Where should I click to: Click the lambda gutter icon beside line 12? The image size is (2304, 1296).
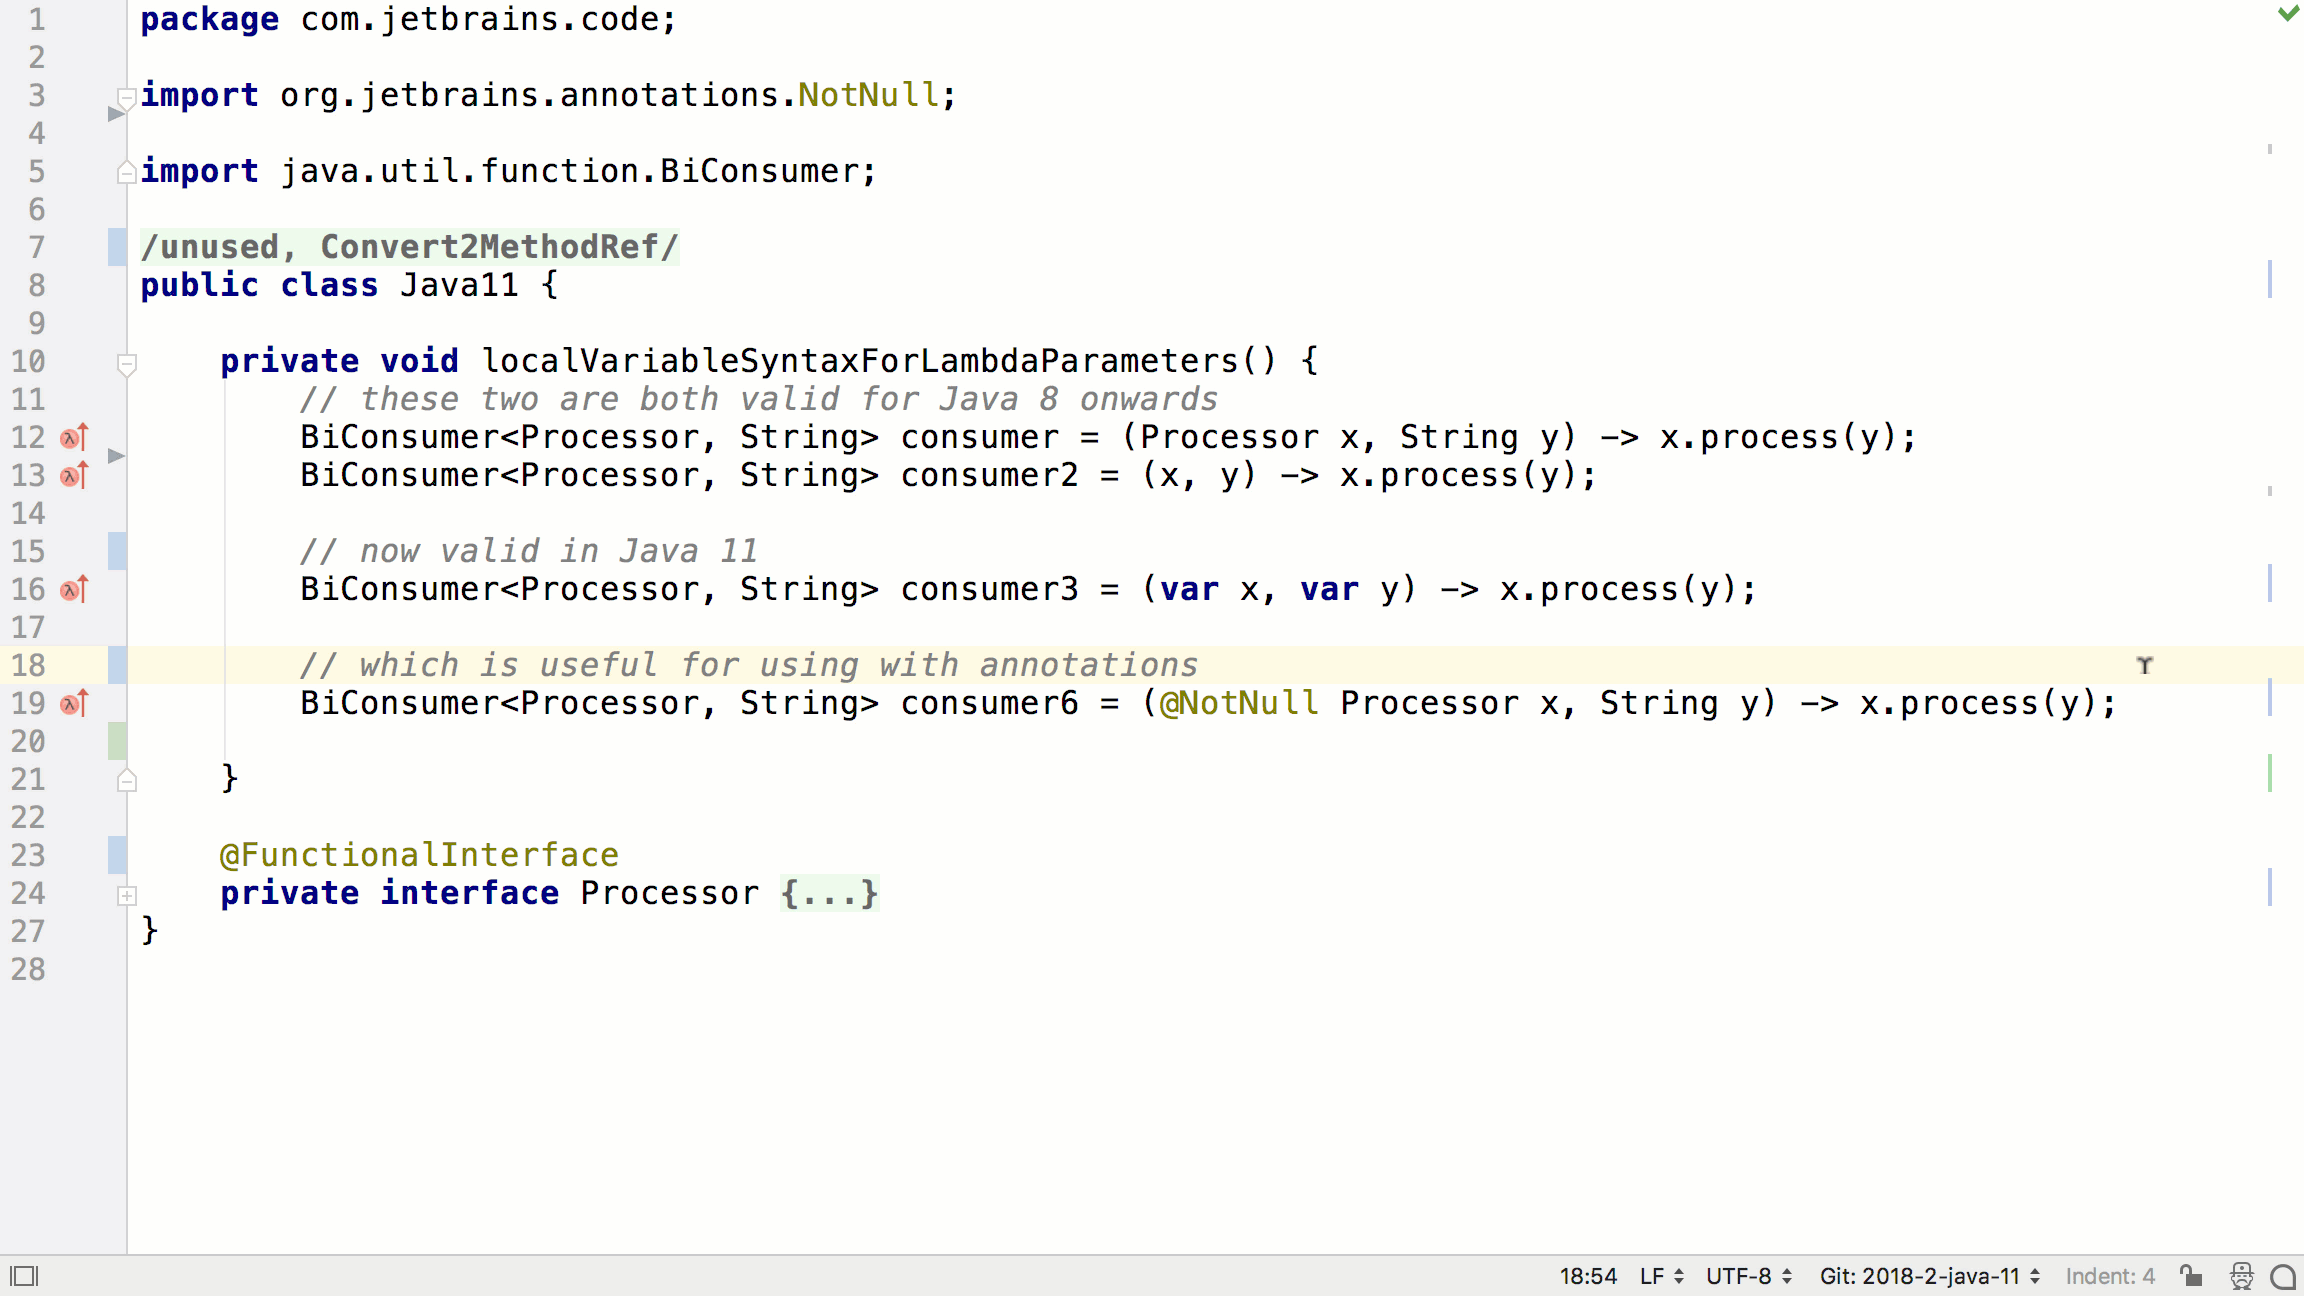(71, 437)
